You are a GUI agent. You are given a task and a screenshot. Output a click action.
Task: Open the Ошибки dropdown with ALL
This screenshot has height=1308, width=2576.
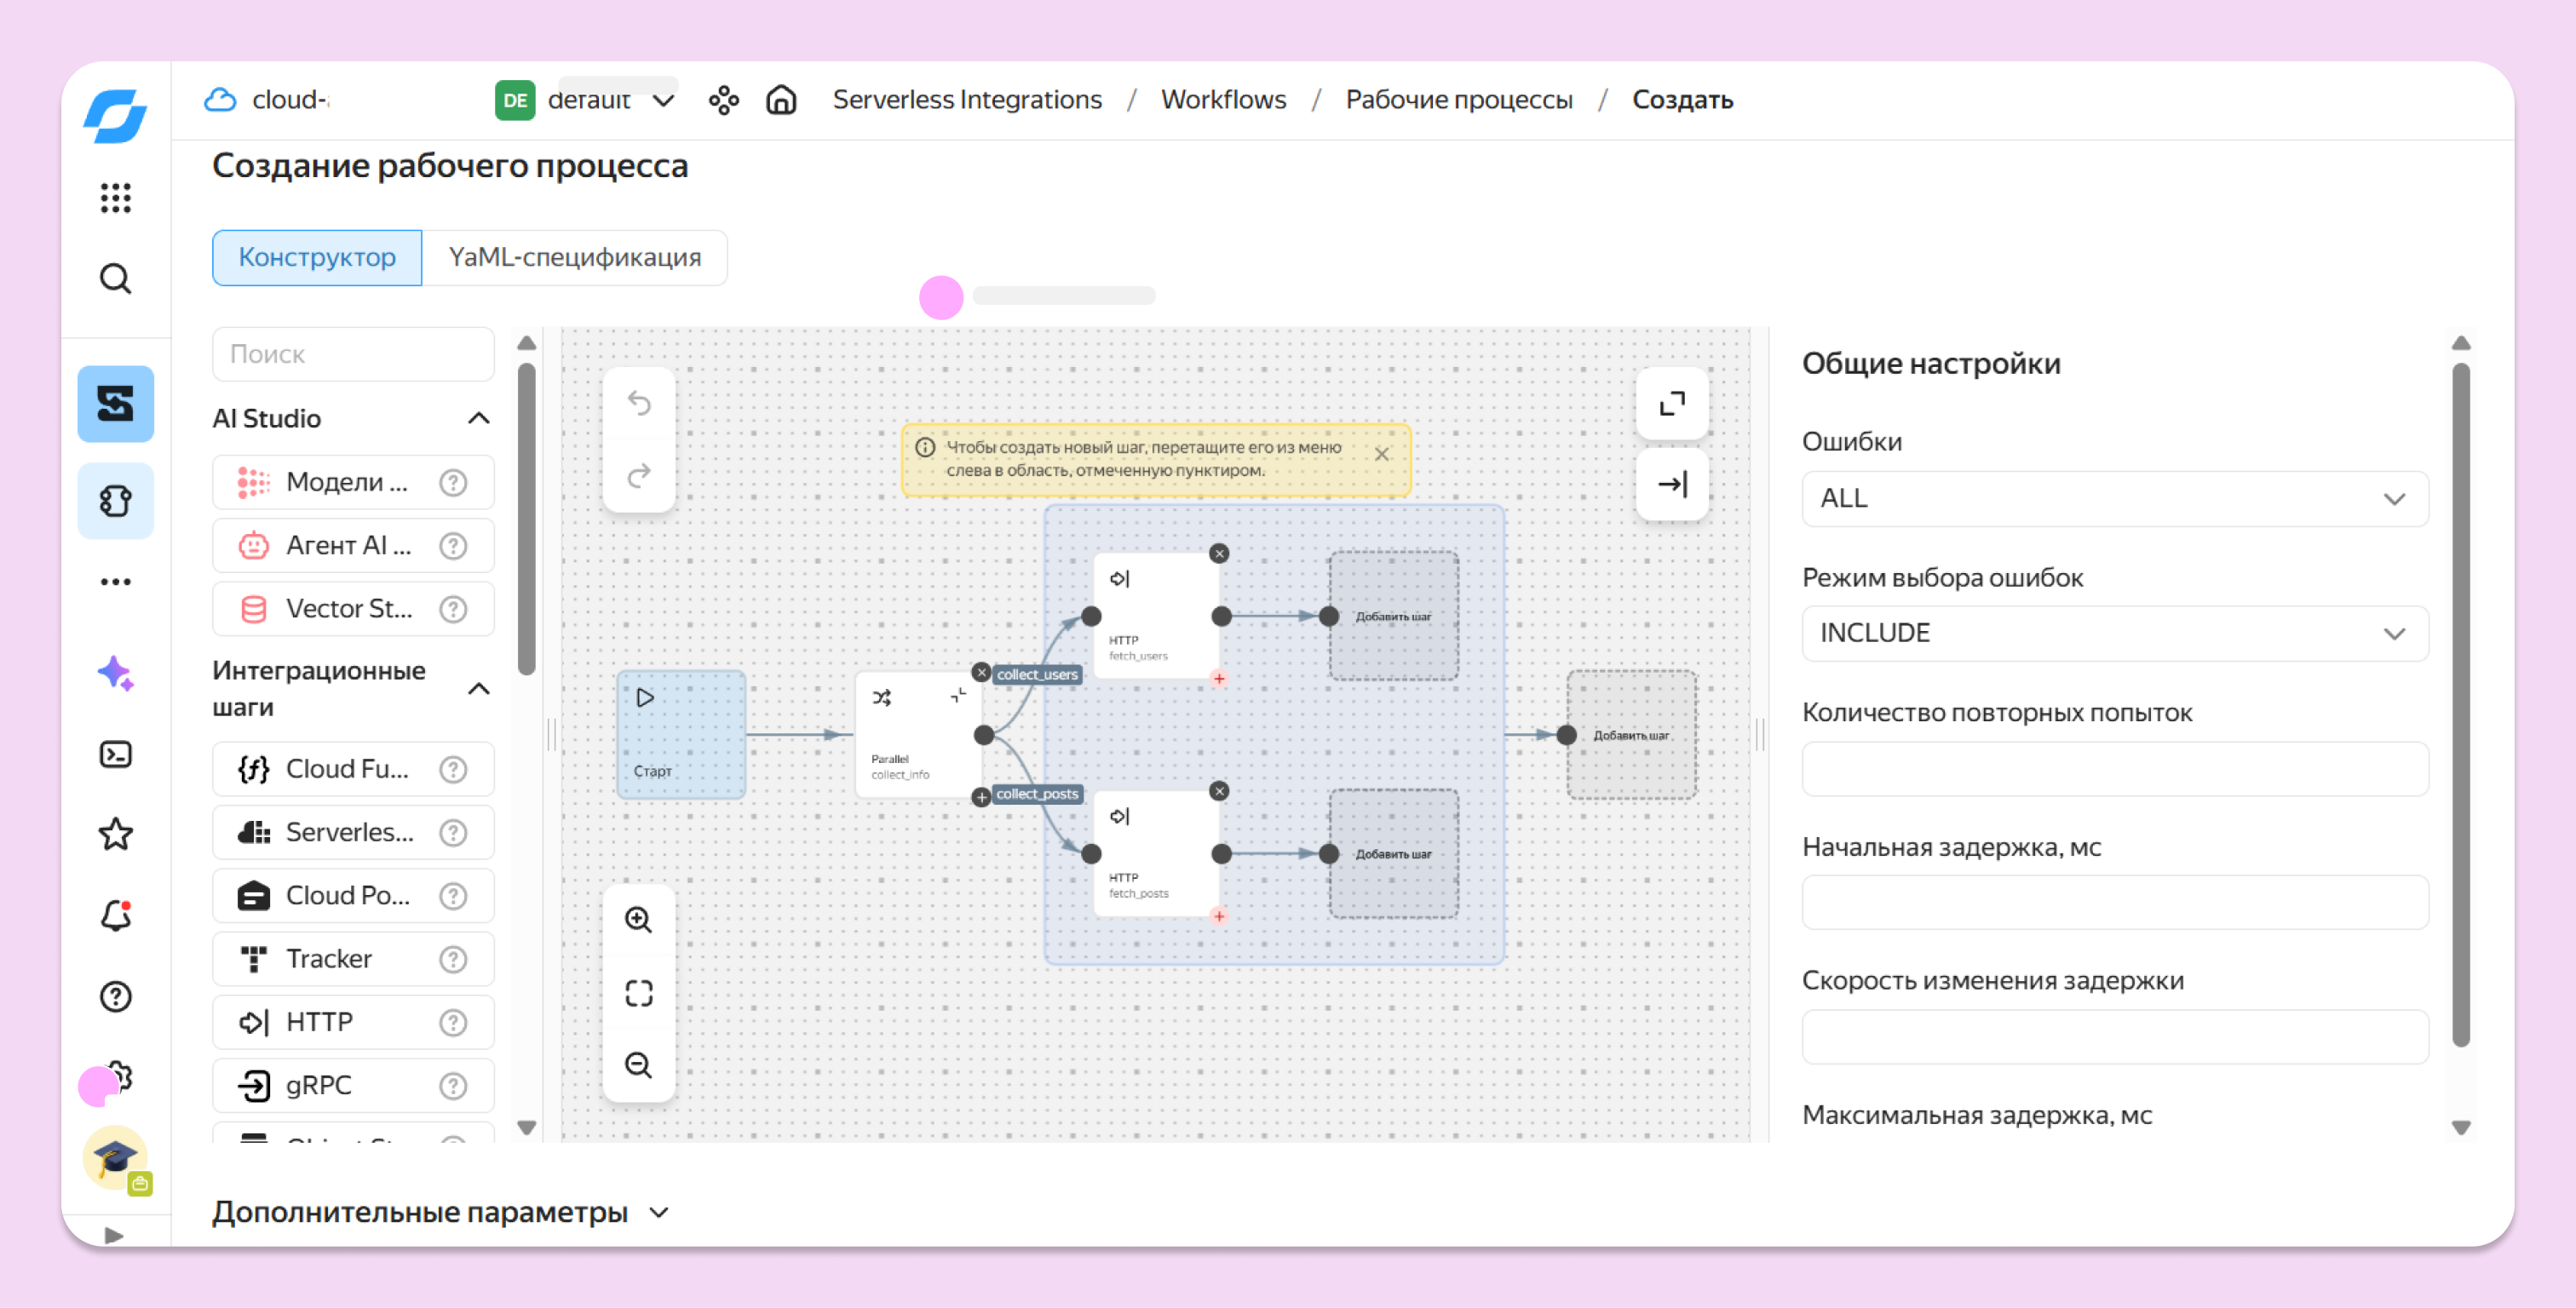click(2114, 498)
